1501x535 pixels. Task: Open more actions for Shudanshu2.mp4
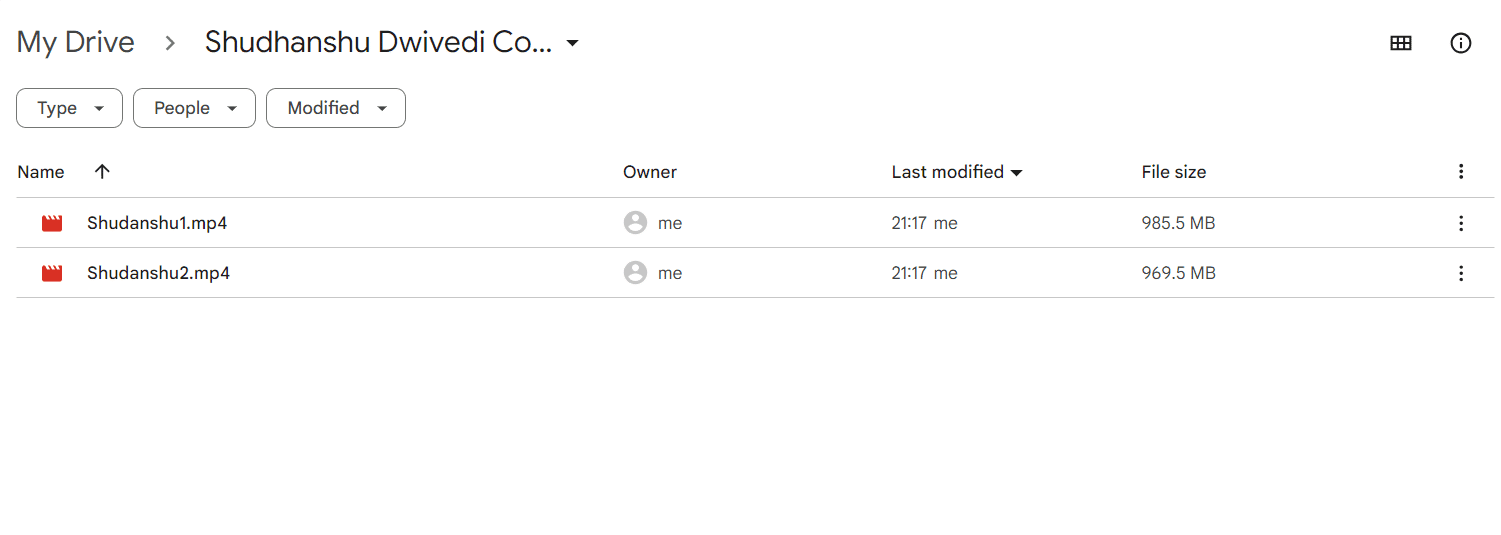pyautogui.click(x=1461, y=273)
